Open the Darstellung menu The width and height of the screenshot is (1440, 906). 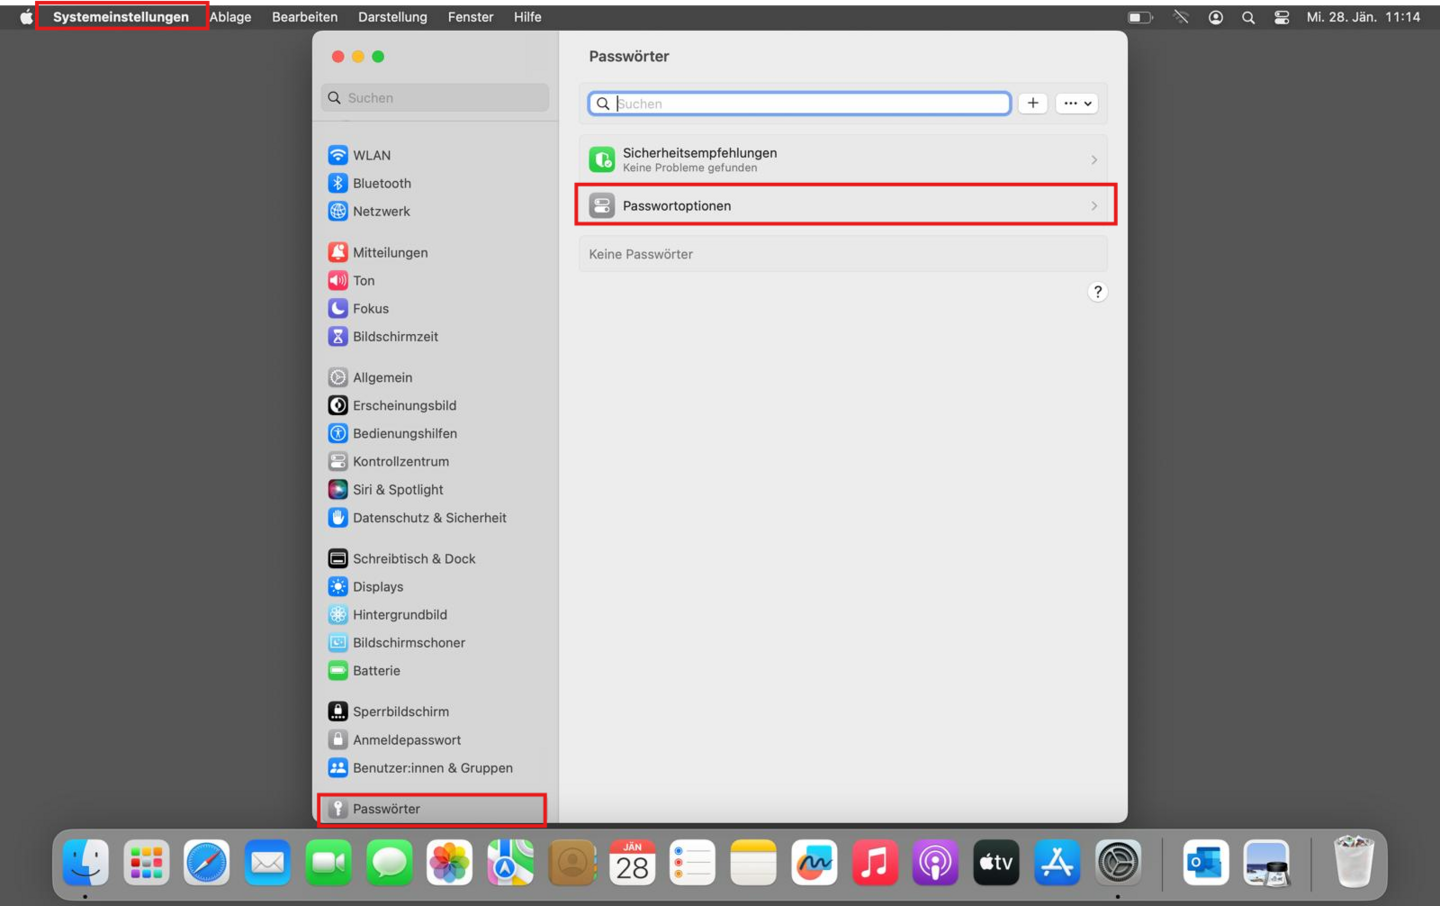pyautogui.click(x=392, y=17)
